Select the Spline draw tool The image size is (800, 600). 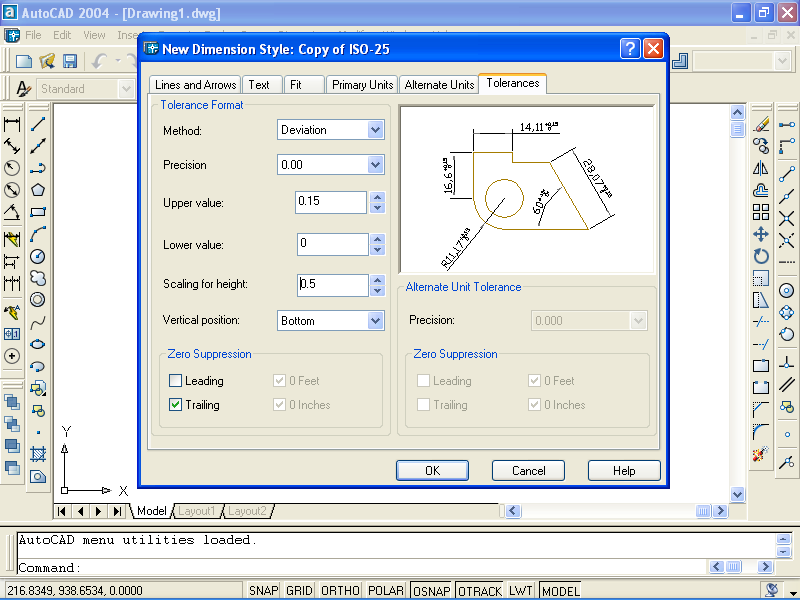38,322
